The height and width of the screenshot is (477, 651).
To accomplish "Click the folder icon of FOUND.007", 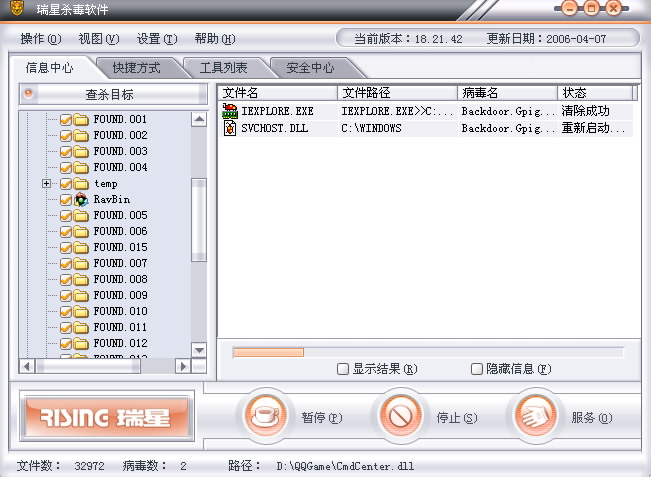I will [81, 264].
